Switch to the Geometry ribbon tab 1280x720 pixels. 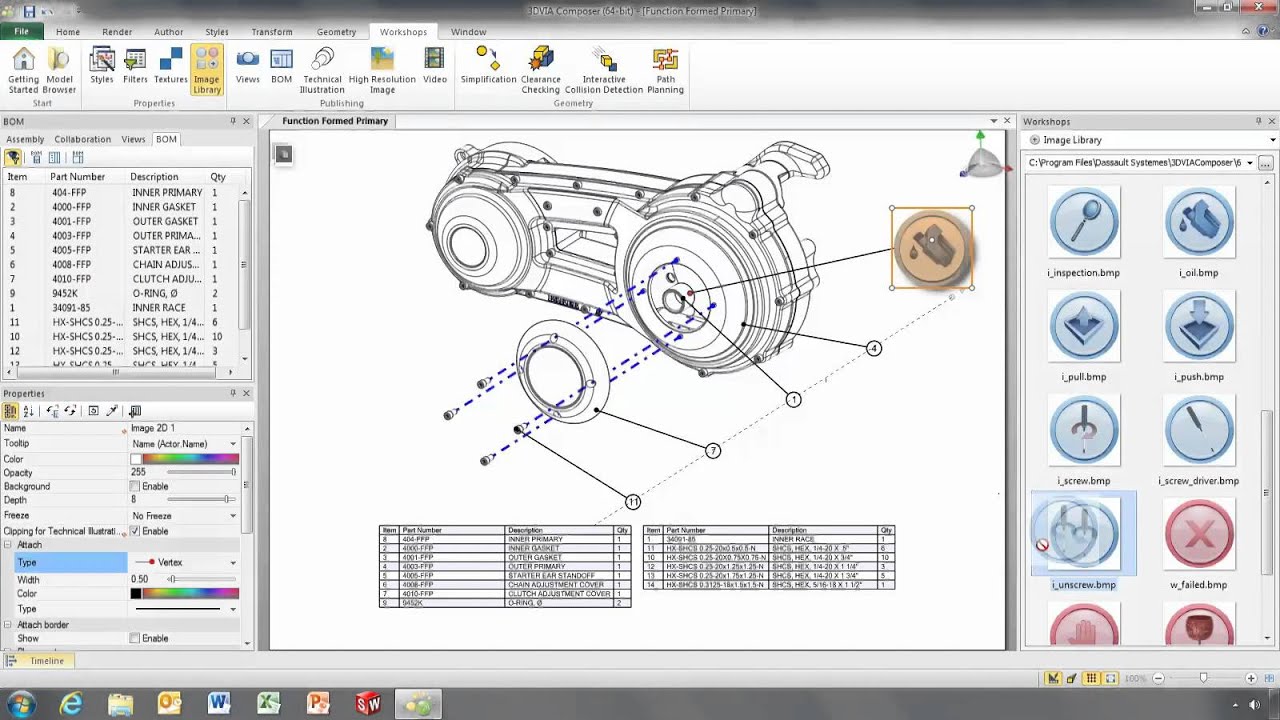click(336, 32)
